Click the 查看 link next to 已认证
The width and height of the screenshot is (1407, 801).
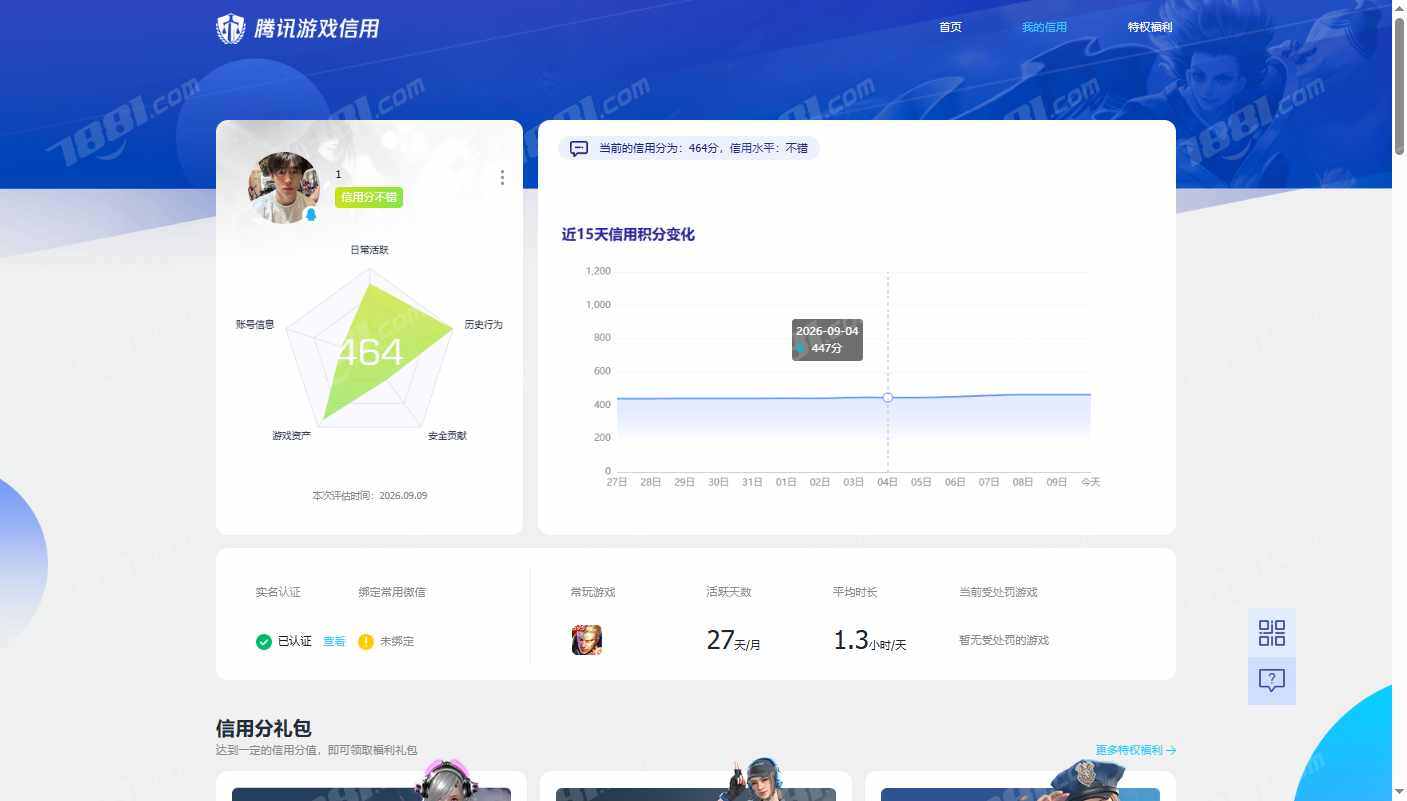coord(334,642)
